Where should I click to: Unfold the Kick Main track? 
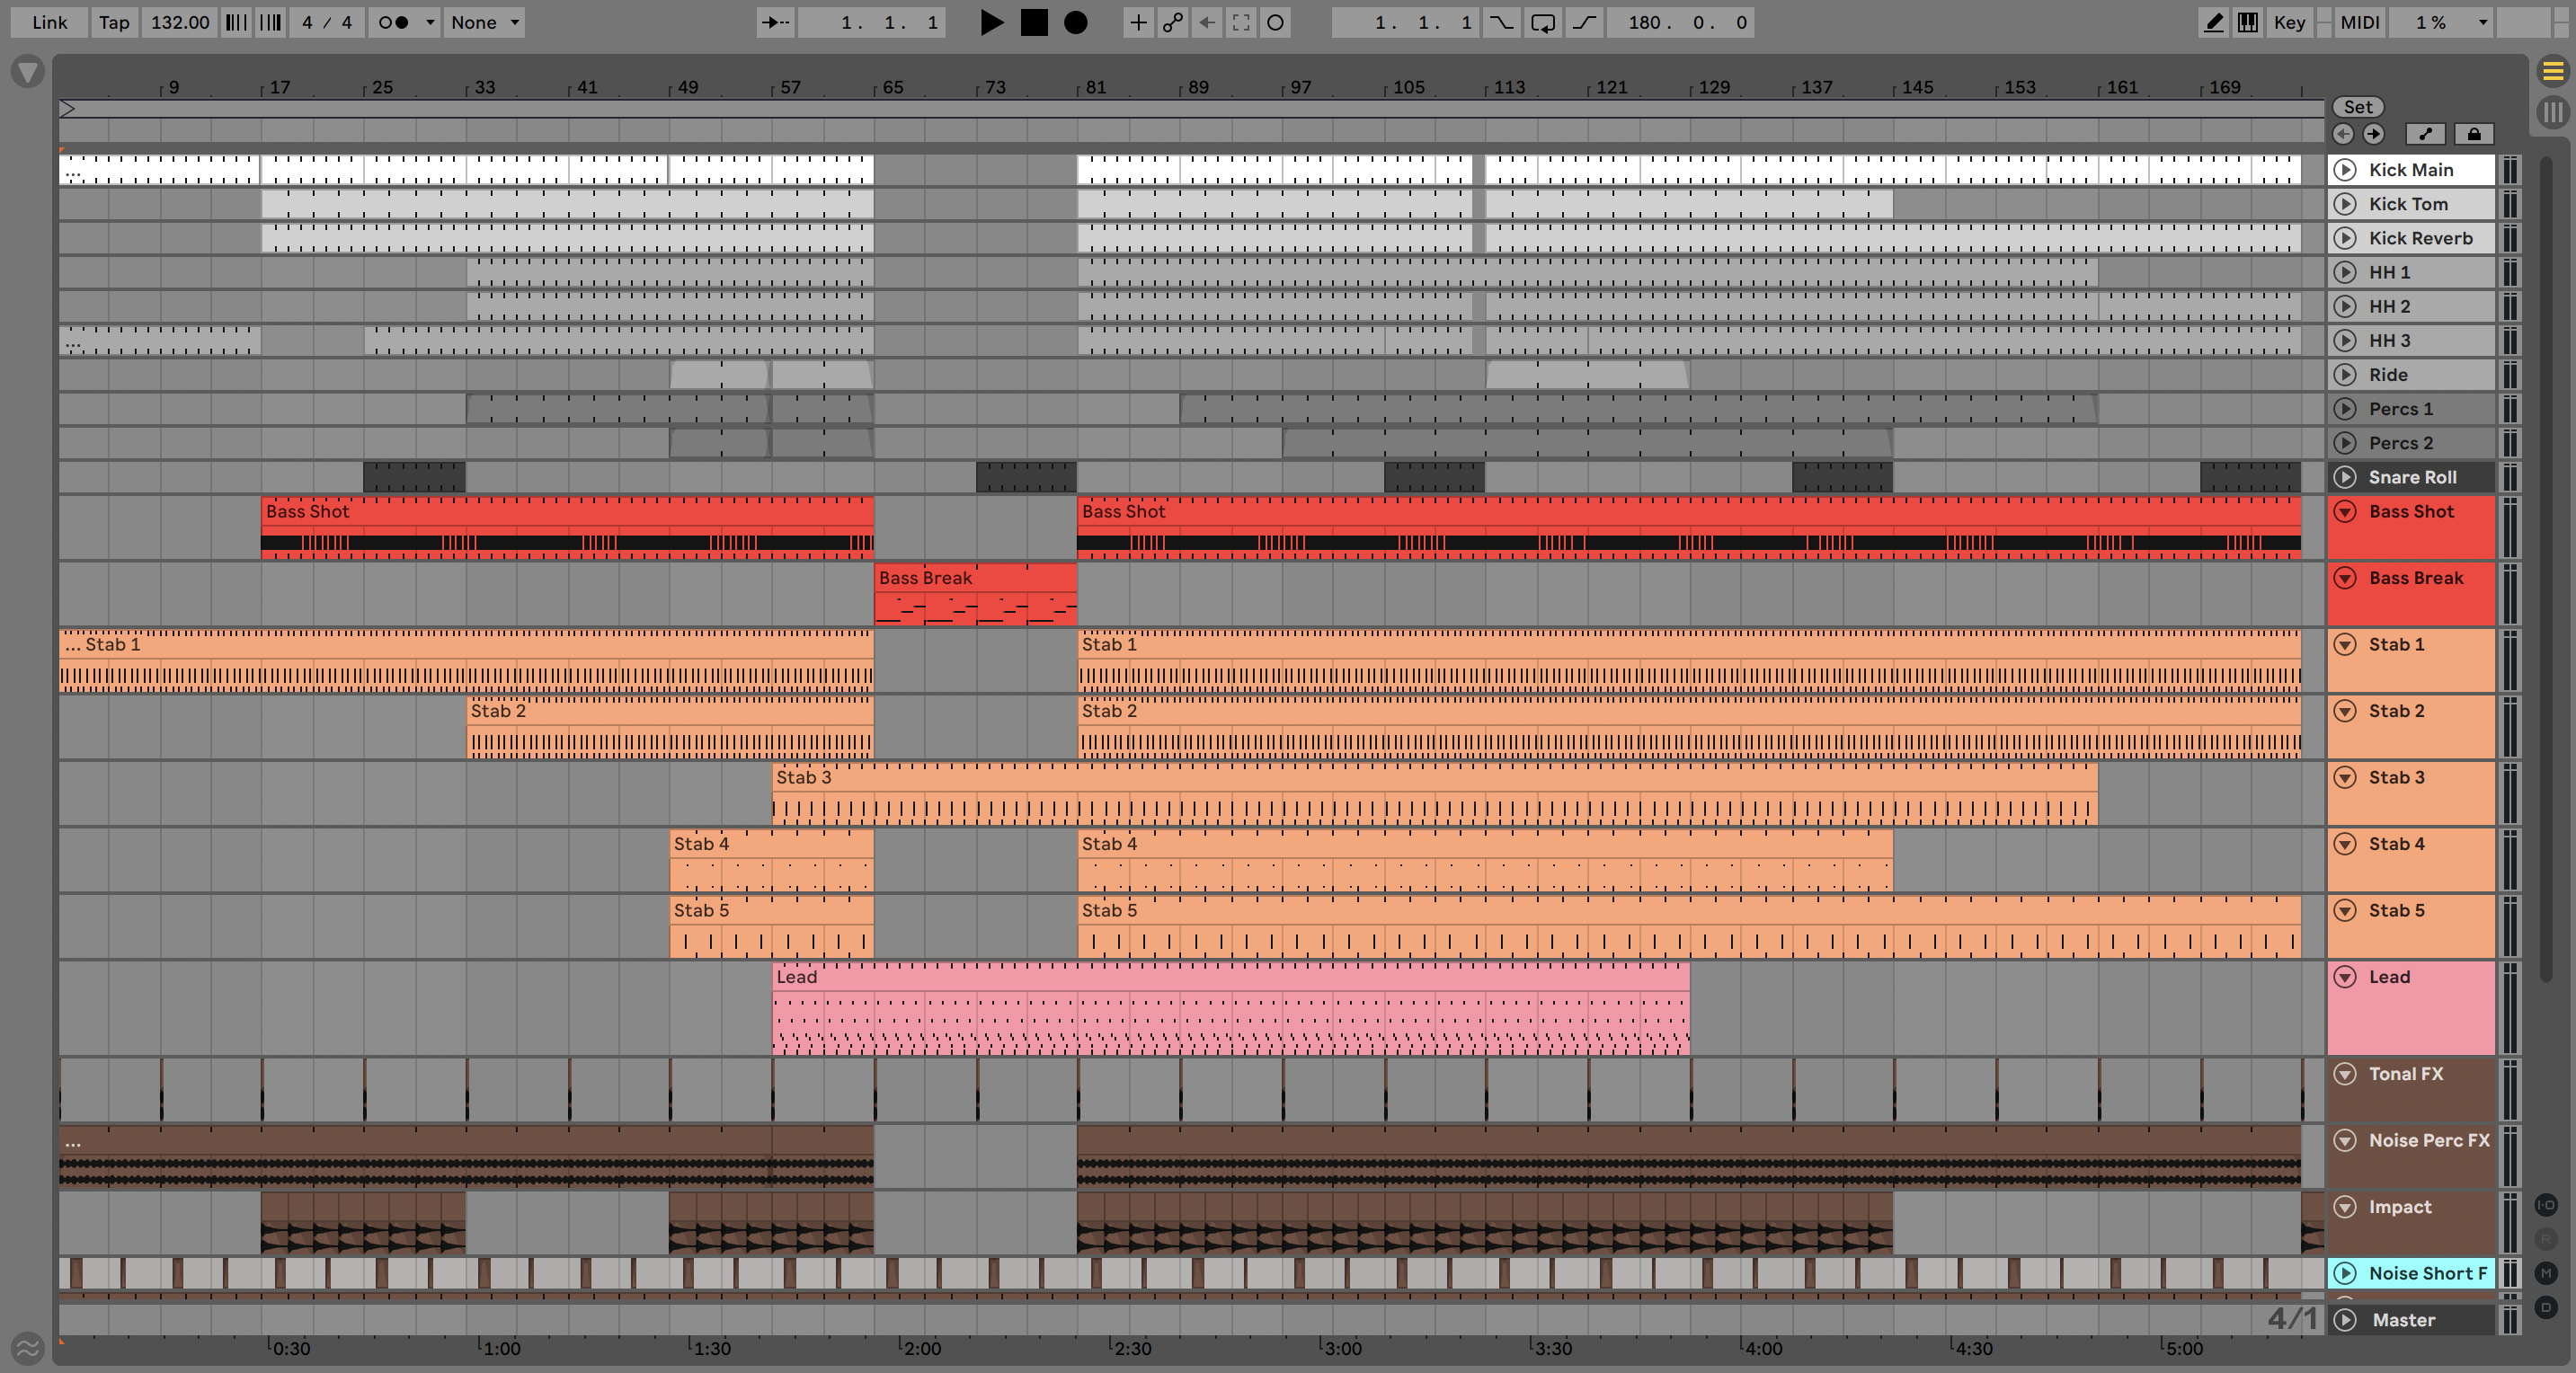(x=2345, y=170)
